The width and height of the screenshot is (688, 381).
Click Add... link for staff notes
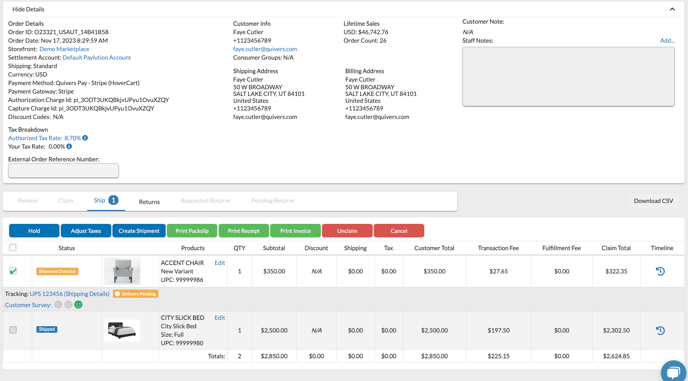[x=667, y=40]
